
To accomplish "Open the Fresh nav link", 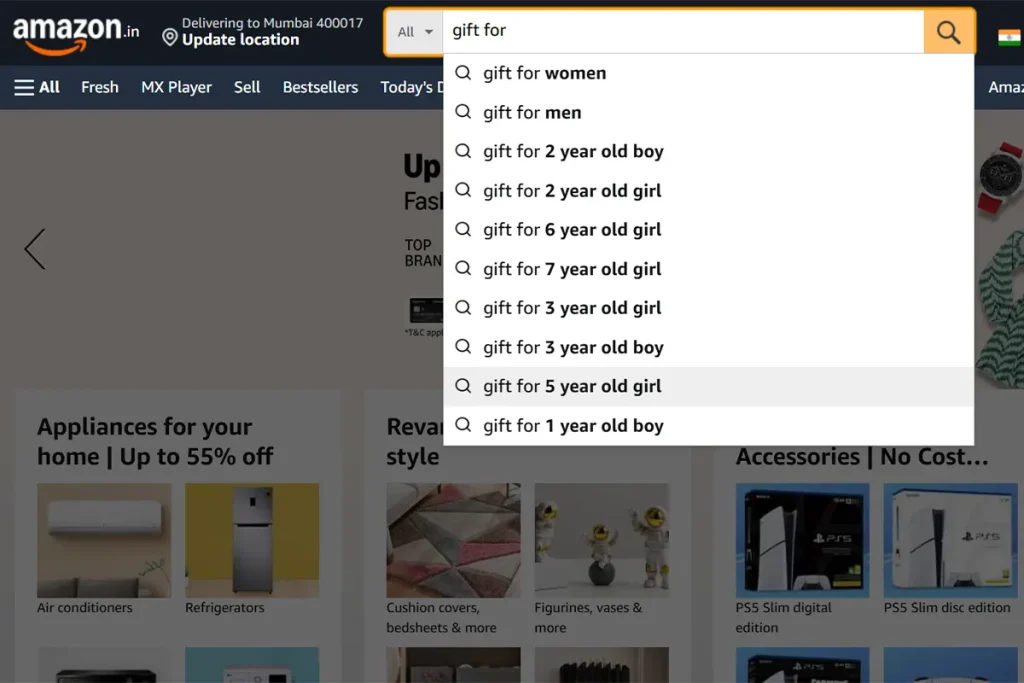I will tap(100, 87).
